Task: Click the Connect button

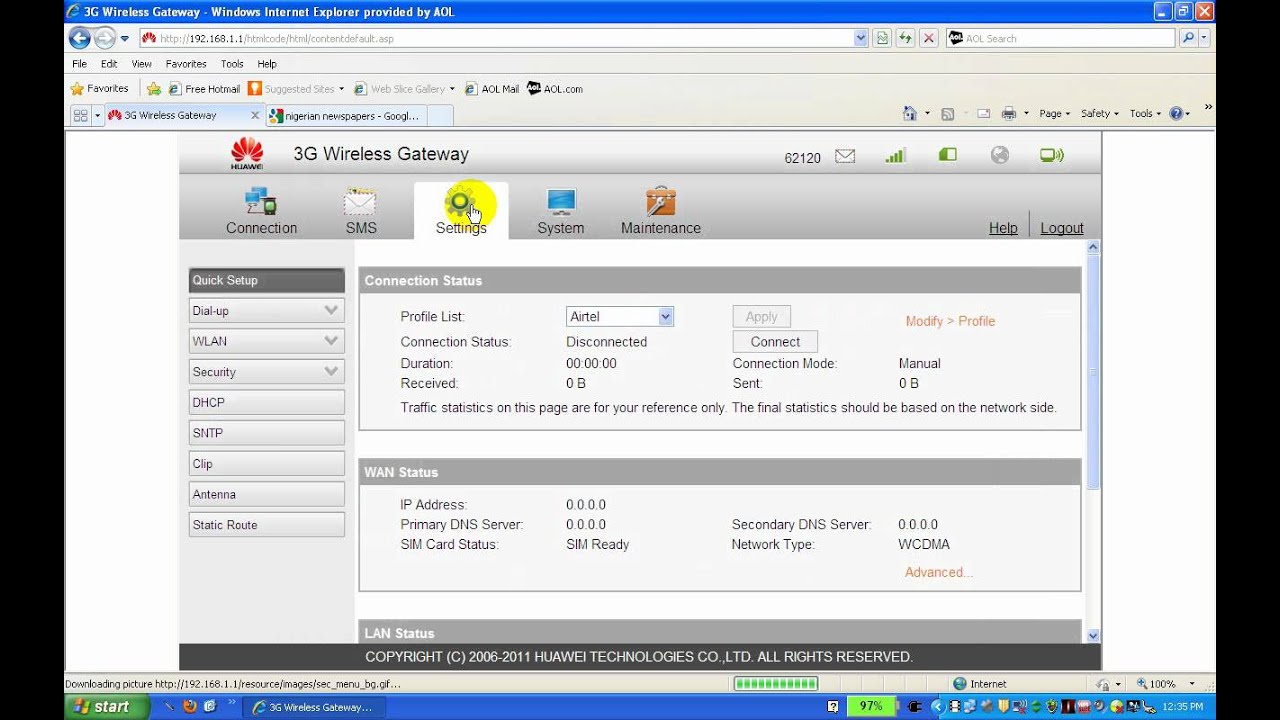Action: pos(775,342)
